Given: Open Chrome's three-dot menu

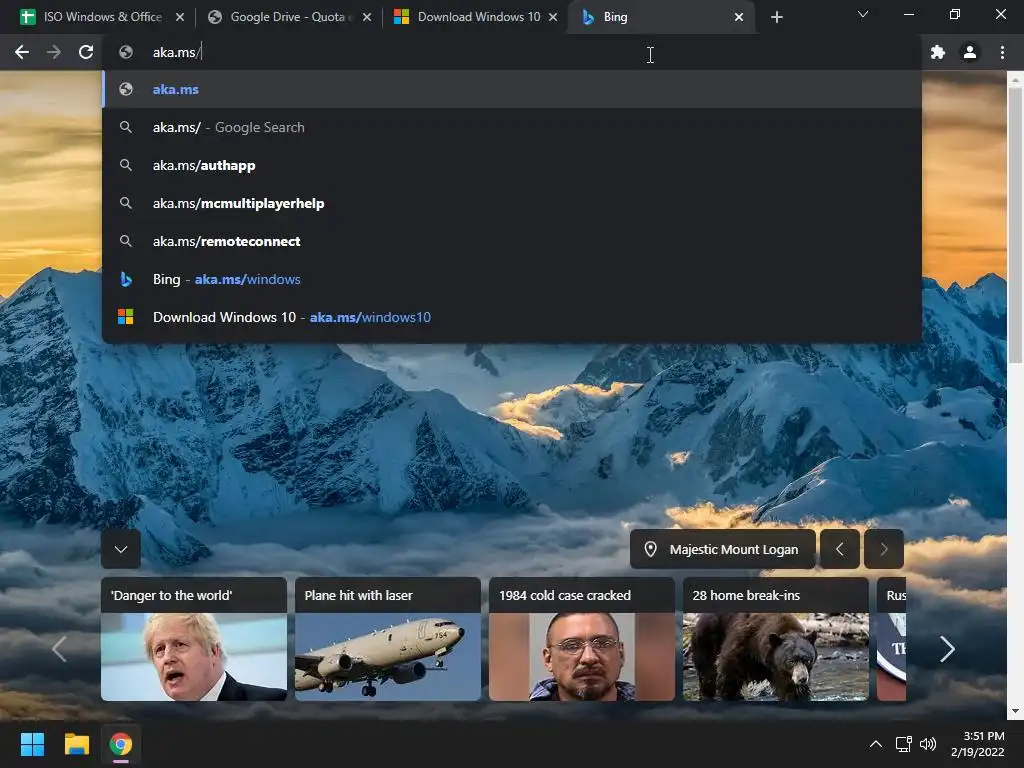Looking at the screenshot, I should click(1002, 52).
